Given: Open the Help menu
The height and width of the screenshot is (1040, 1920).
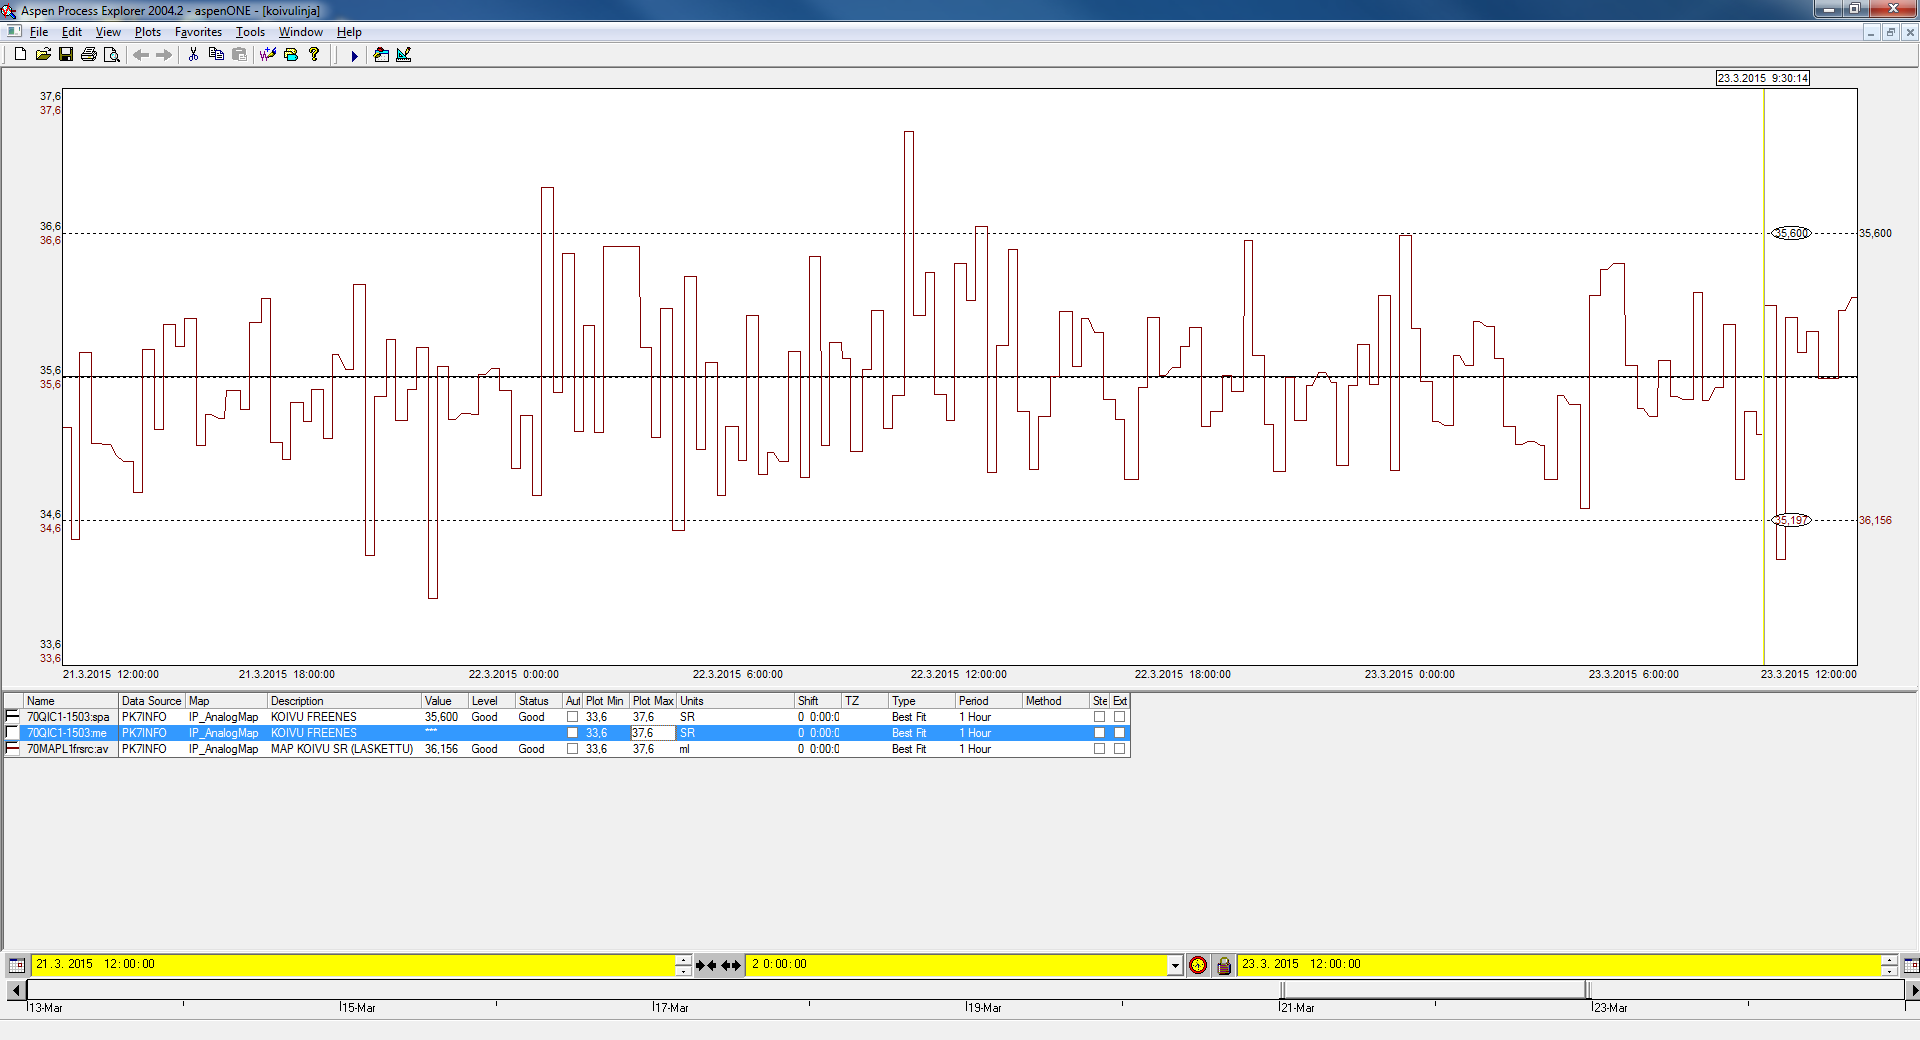Looking at the screenshot, I should [349, 32].
